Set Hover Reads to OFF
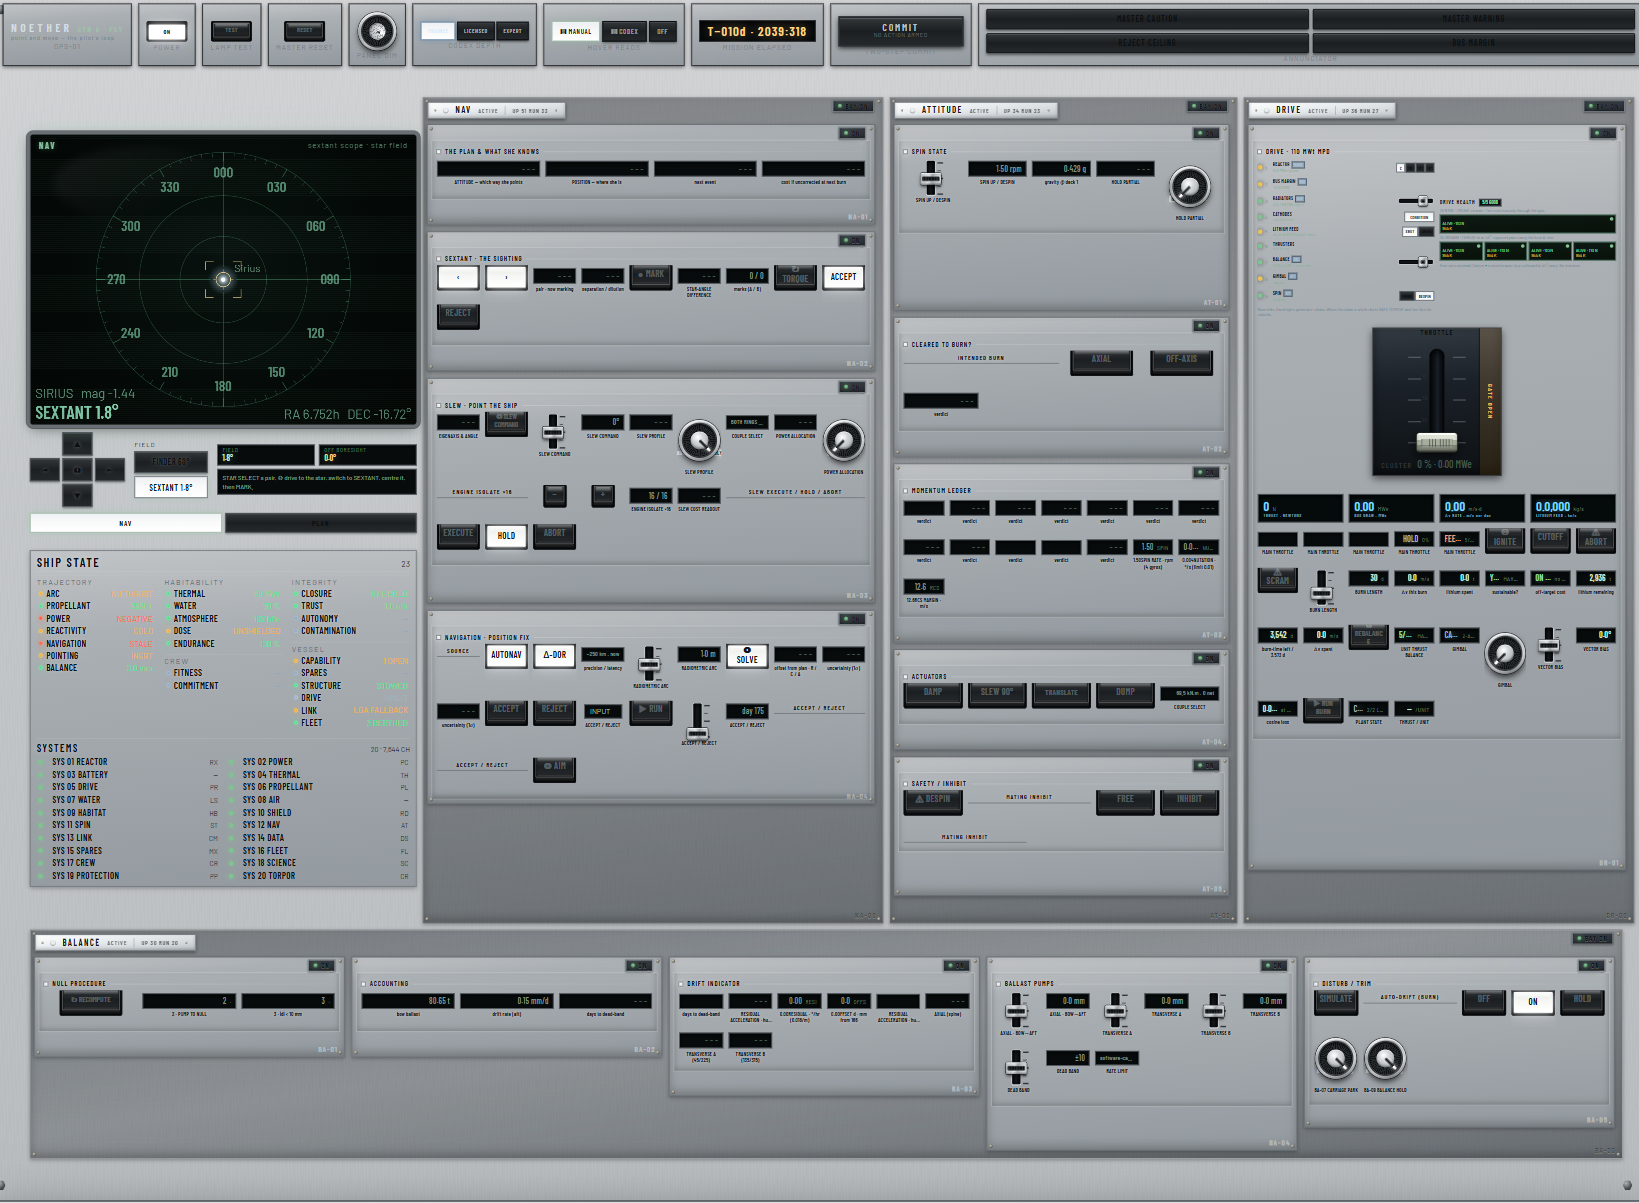This screenshot has width=1639, height=1203. [662, 31]
